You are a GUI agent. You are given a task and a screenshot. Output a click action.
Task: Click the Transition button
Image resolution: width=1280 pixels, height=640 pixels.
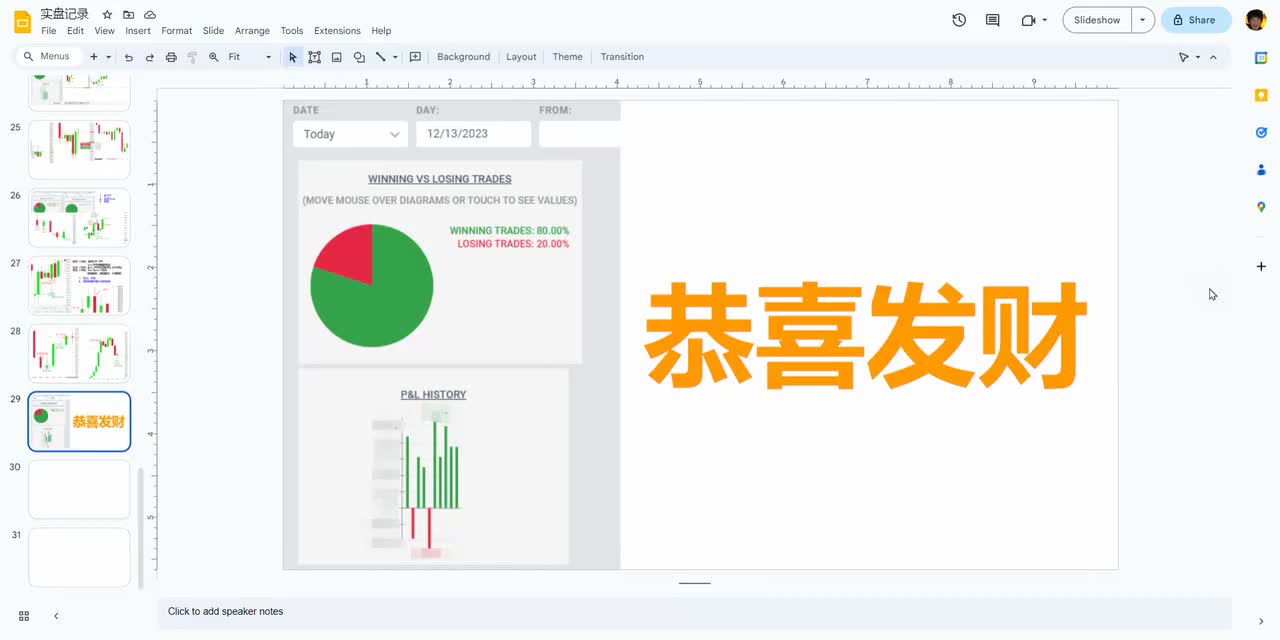tap(622, 57)
